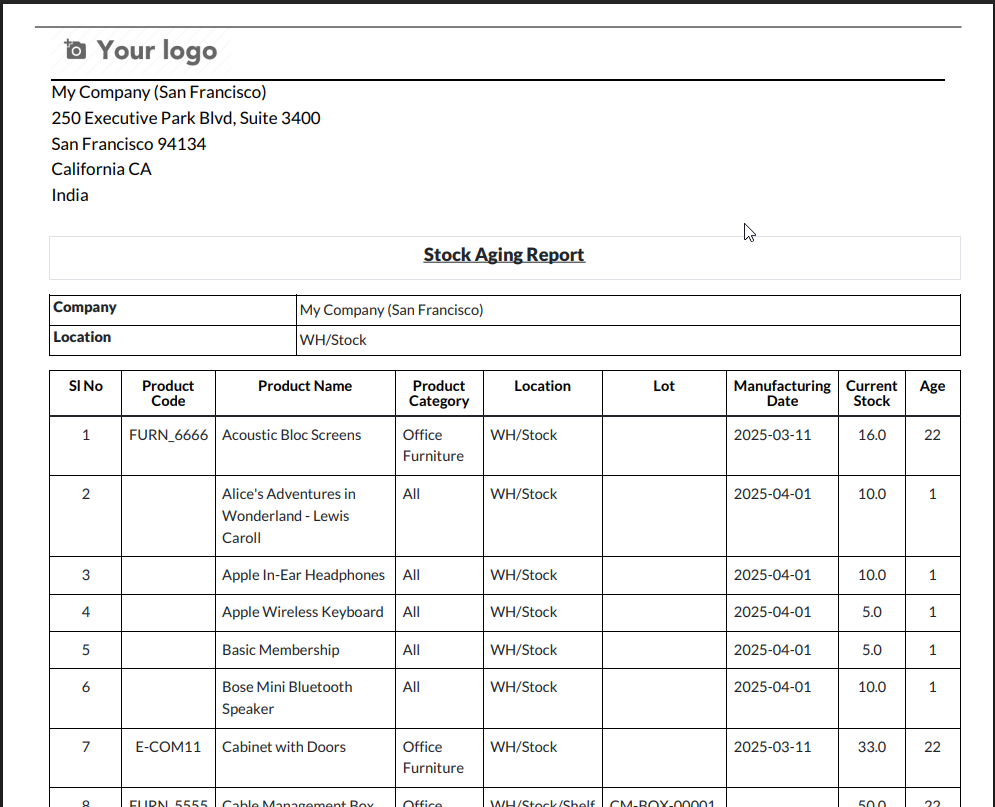Click the 'Product Name' column header
Image resolution: width=995 pixels, height=807 pixels.
(x=305, y=386)
